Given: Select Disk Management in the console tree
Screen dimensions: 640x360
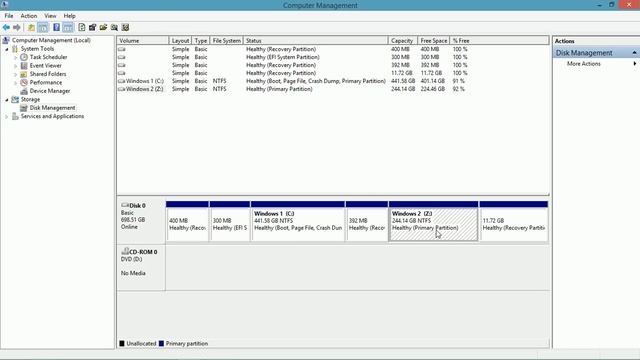Looking at the screenshot, I should (x=52, y=108).
